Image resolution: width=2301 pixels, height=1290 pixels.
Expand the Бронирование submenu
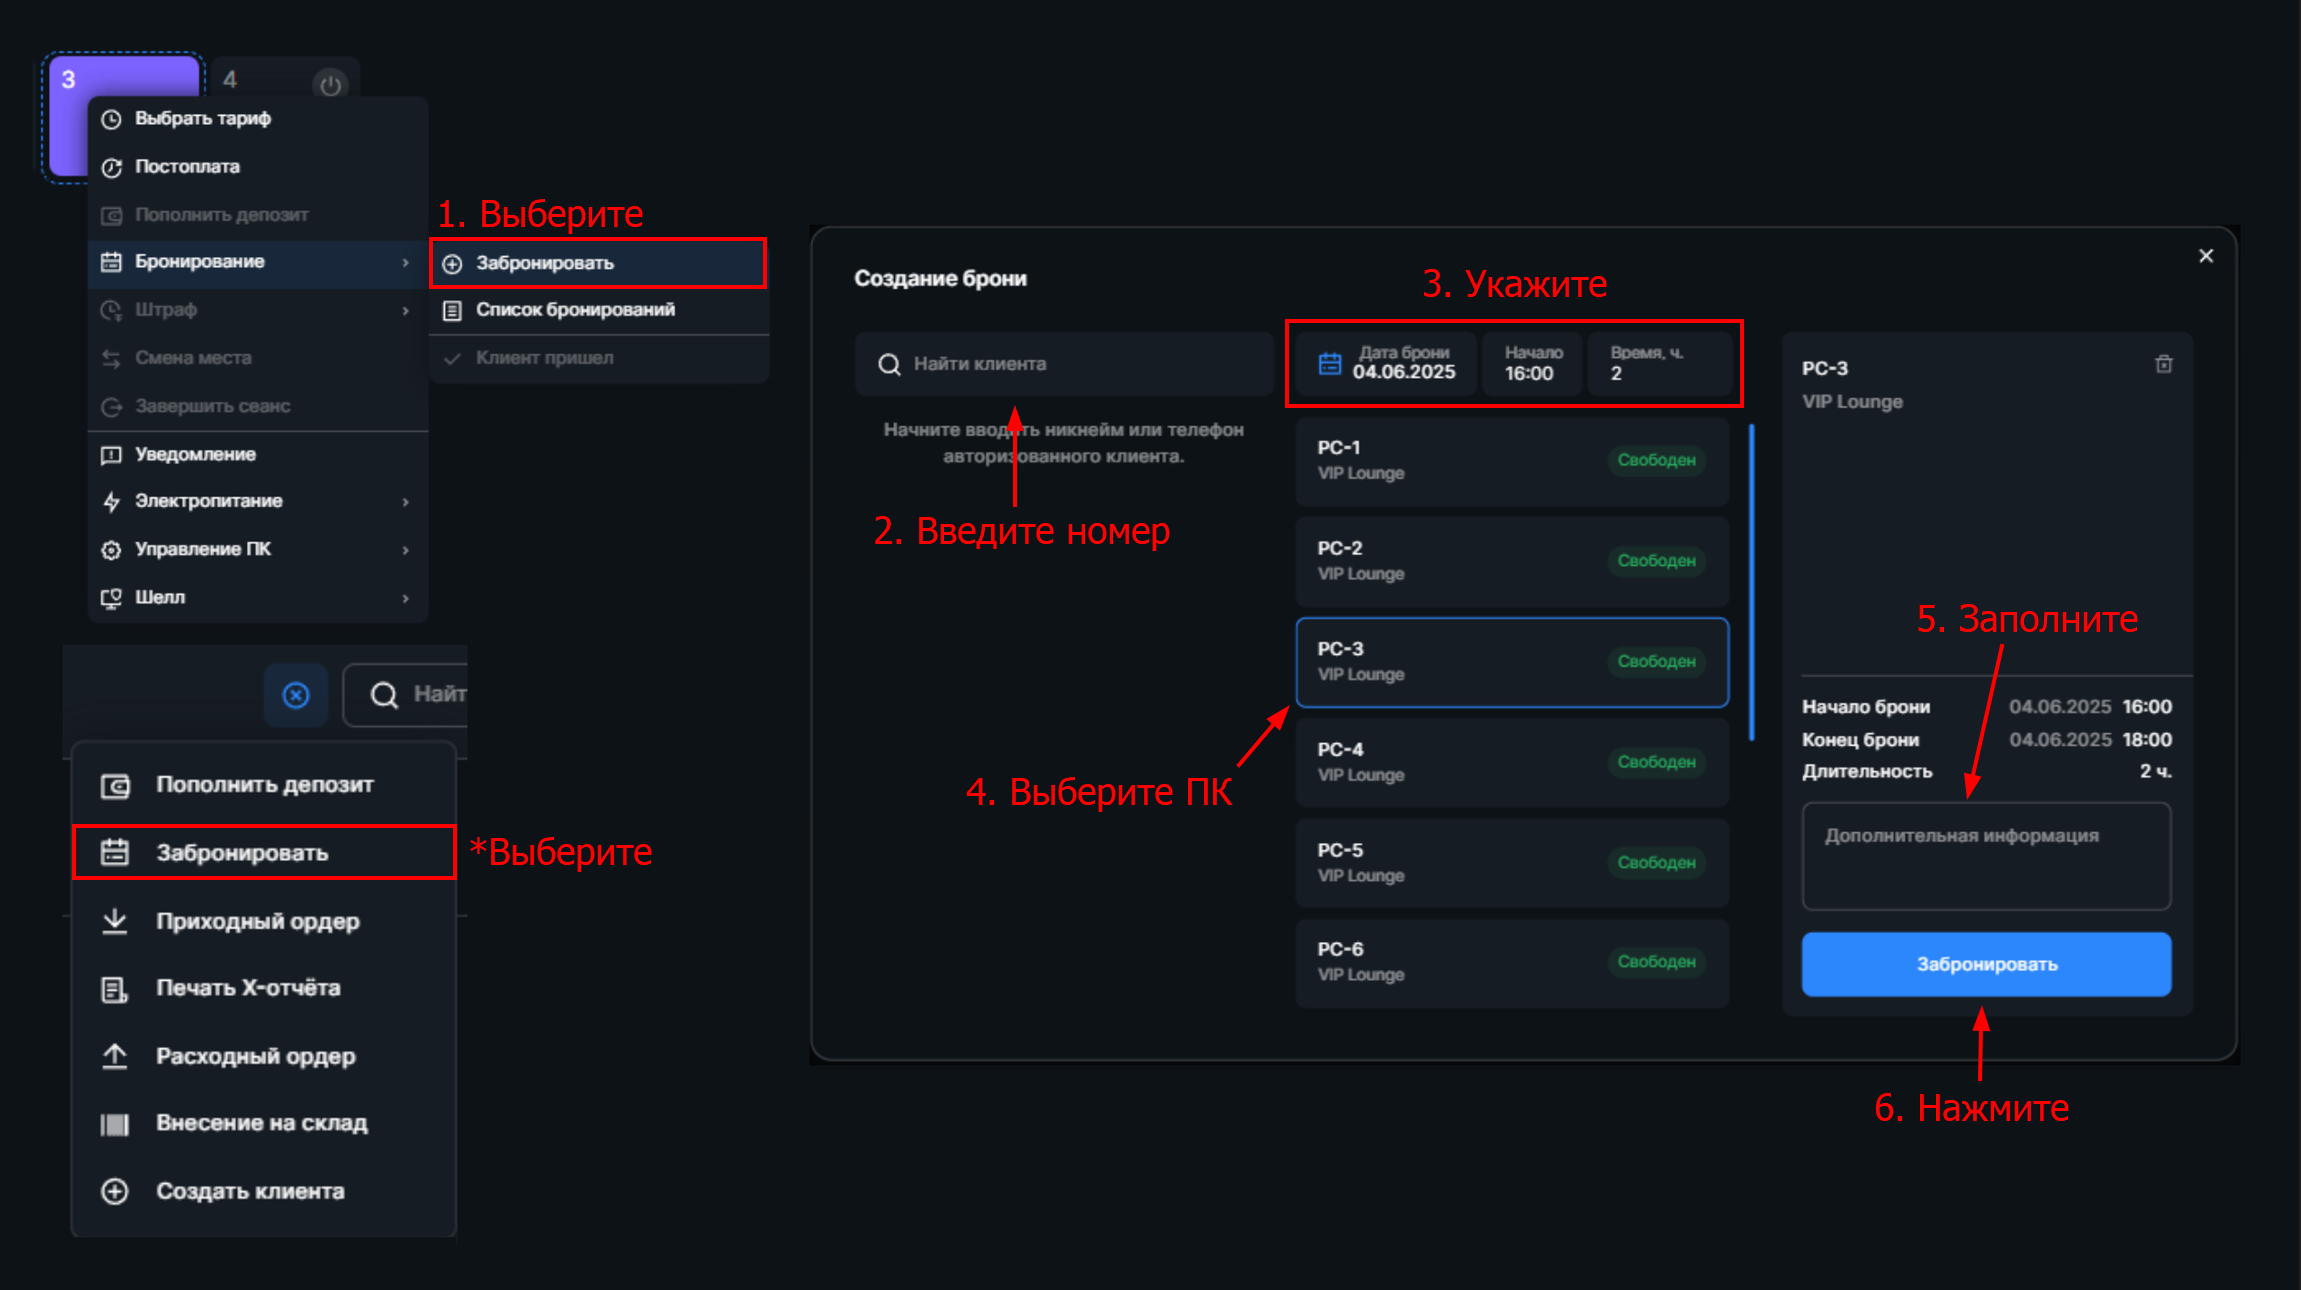click(x=200, y=262)
